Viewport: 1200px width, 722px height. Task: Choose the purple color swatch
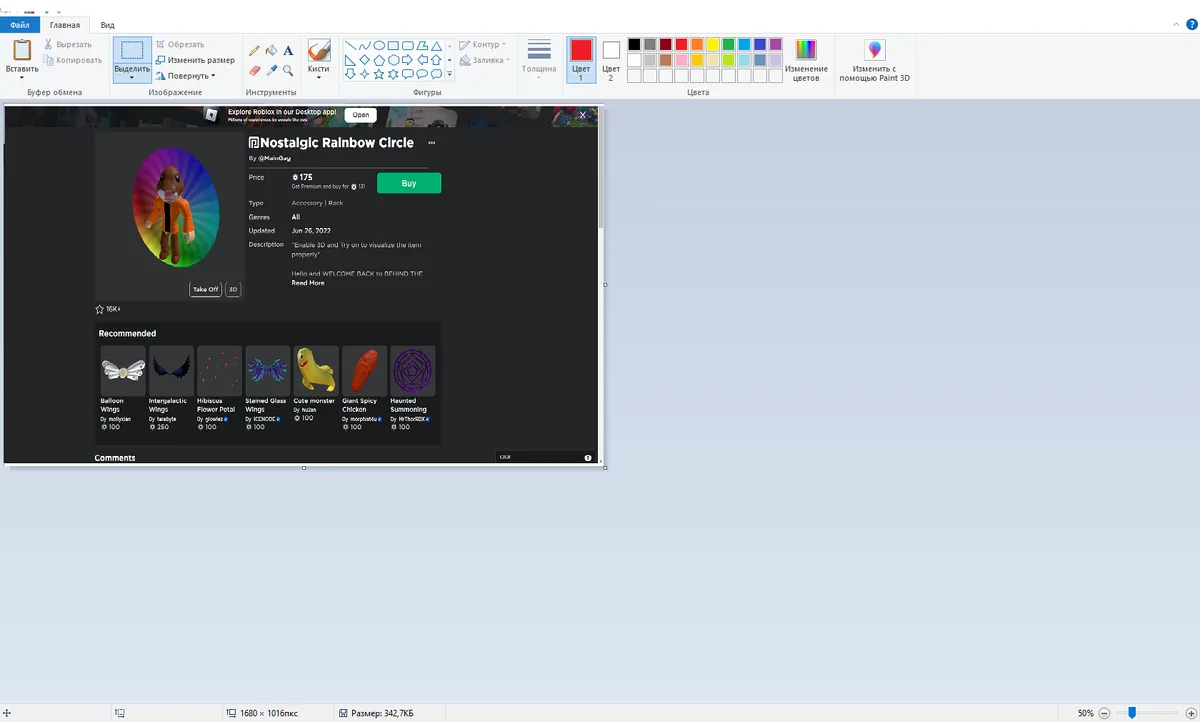[776, 45]
